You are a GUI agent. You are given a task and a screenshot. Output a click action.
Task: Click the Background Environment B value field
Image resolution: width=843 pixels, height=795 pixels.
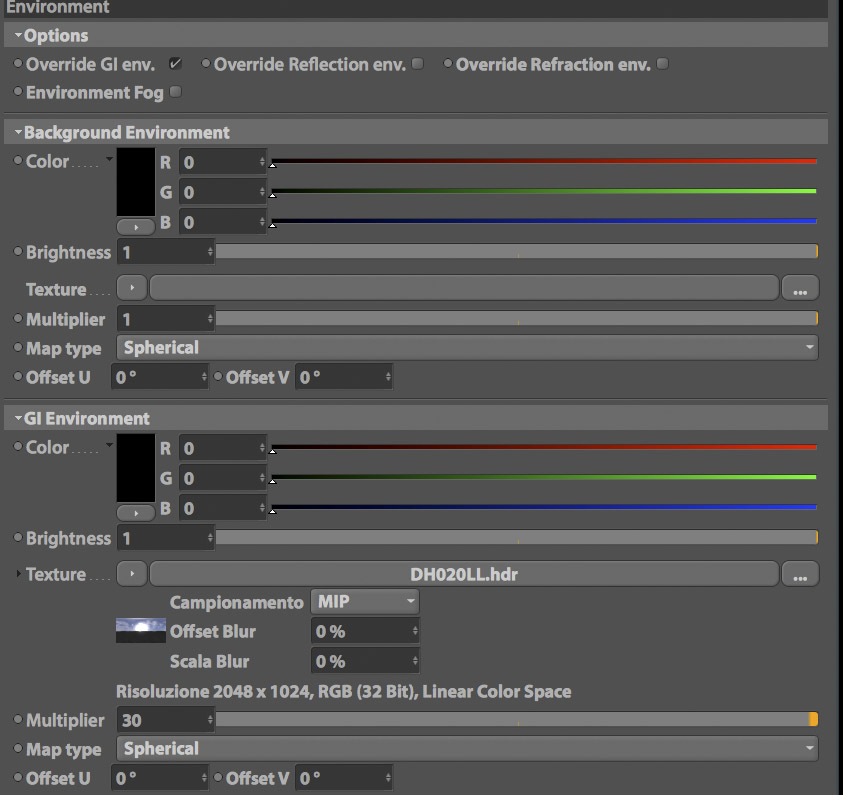223,222
